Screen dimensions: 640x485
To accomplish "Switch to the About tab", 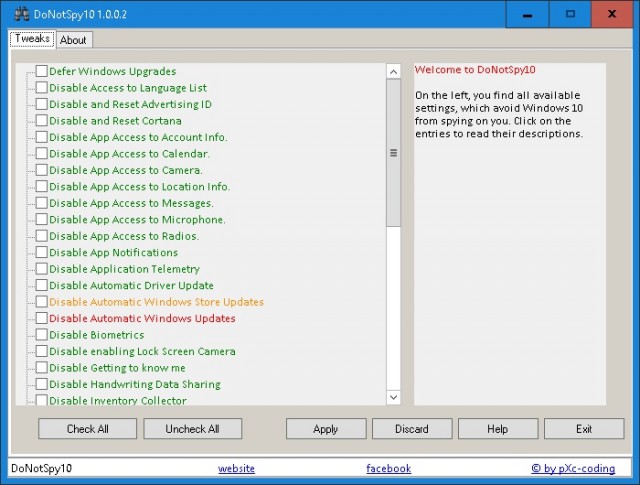I will coord(73,40).
